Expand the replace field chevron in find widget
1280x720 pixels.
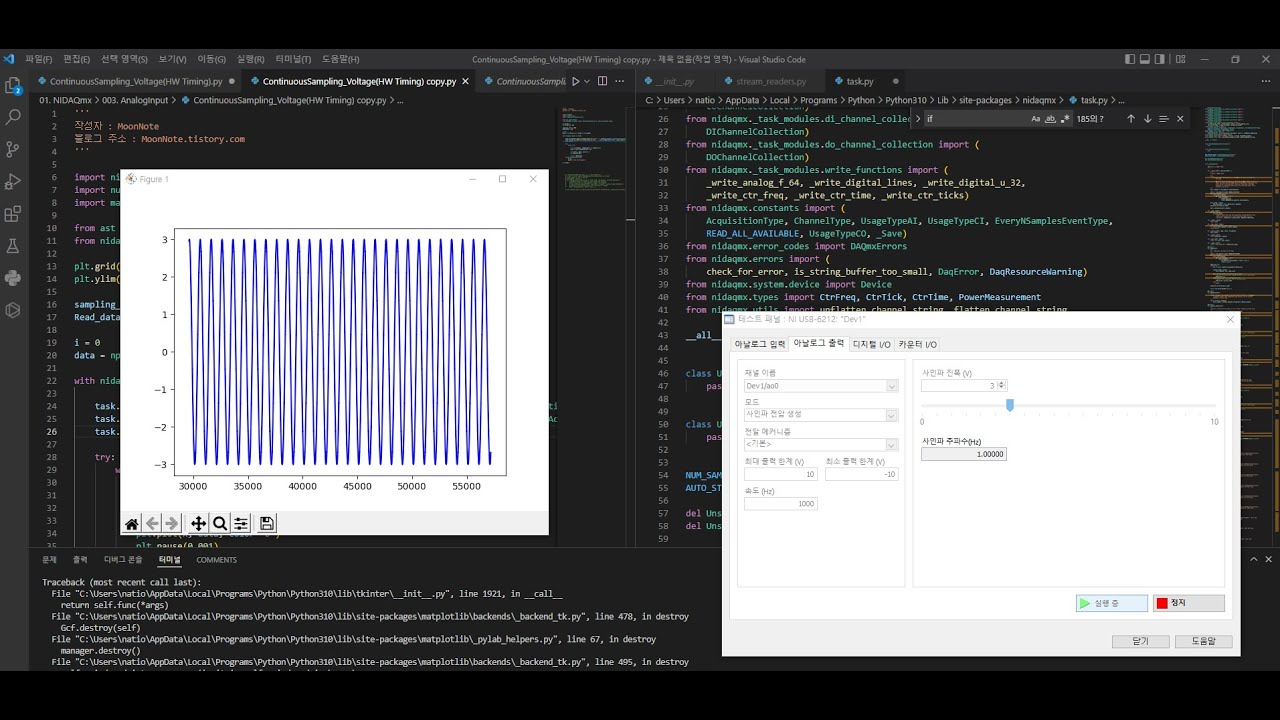916,119
